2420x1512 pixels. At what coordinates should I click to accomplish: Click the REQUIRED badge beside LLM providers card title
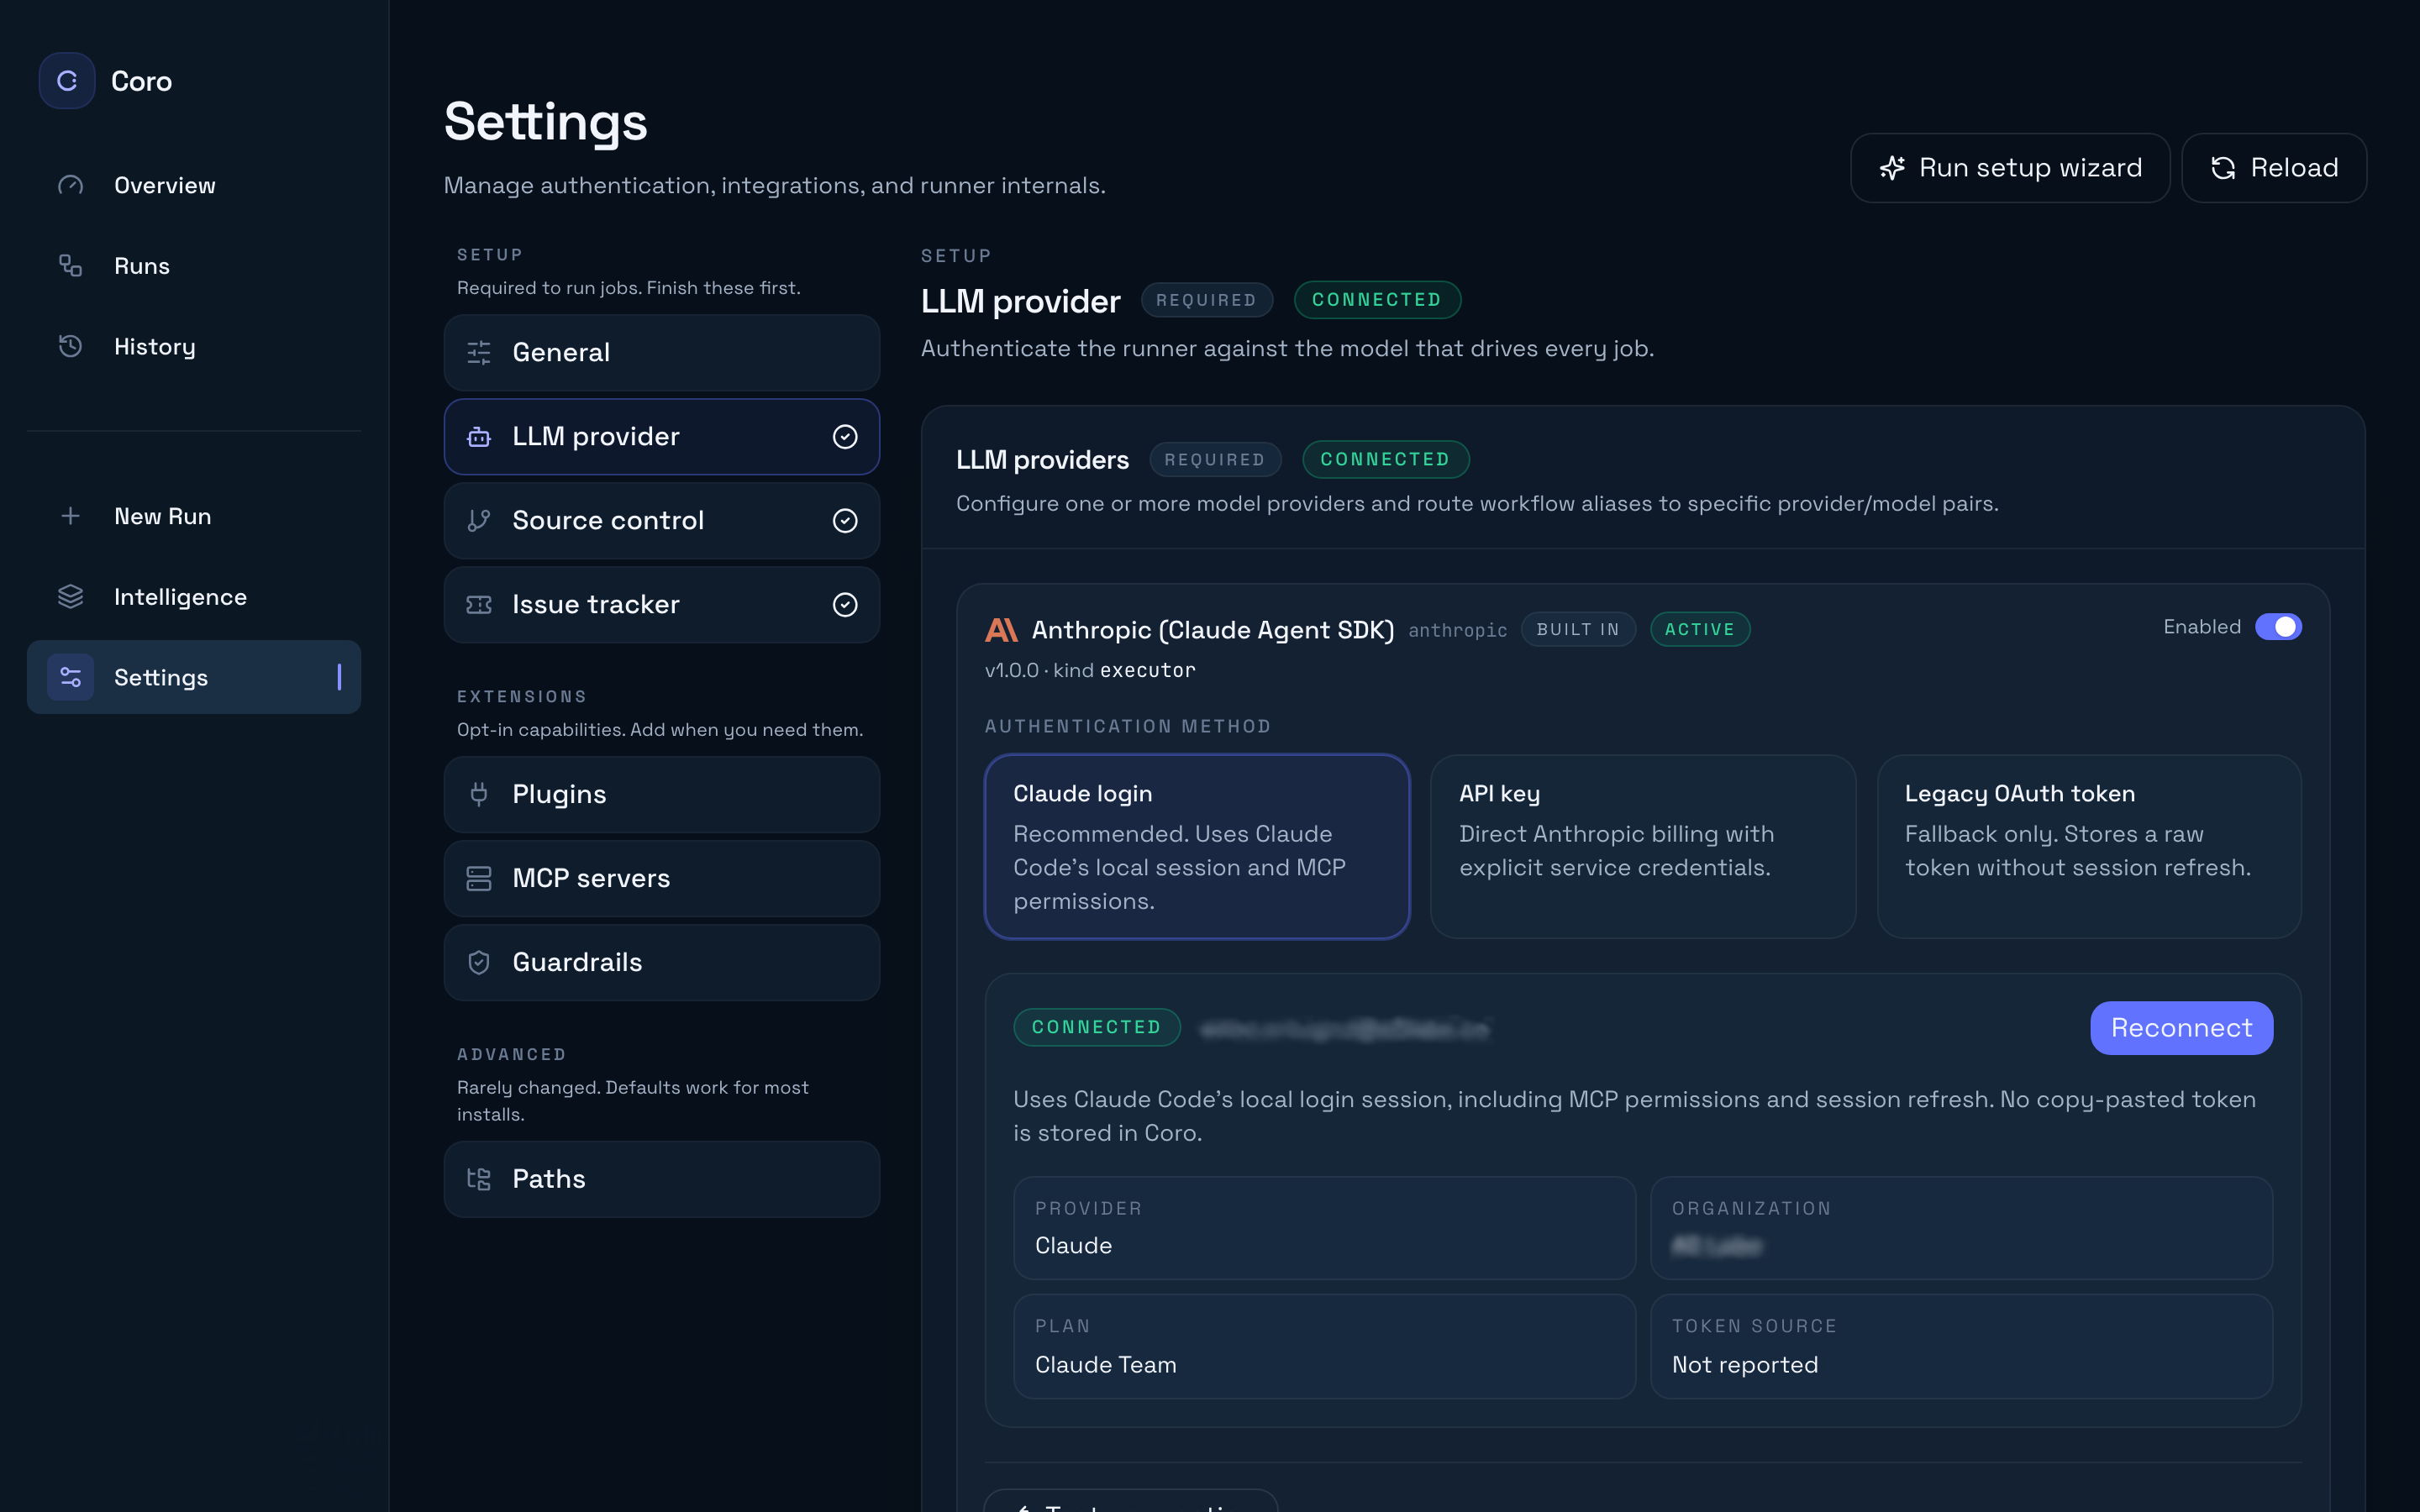(1215, 460)
